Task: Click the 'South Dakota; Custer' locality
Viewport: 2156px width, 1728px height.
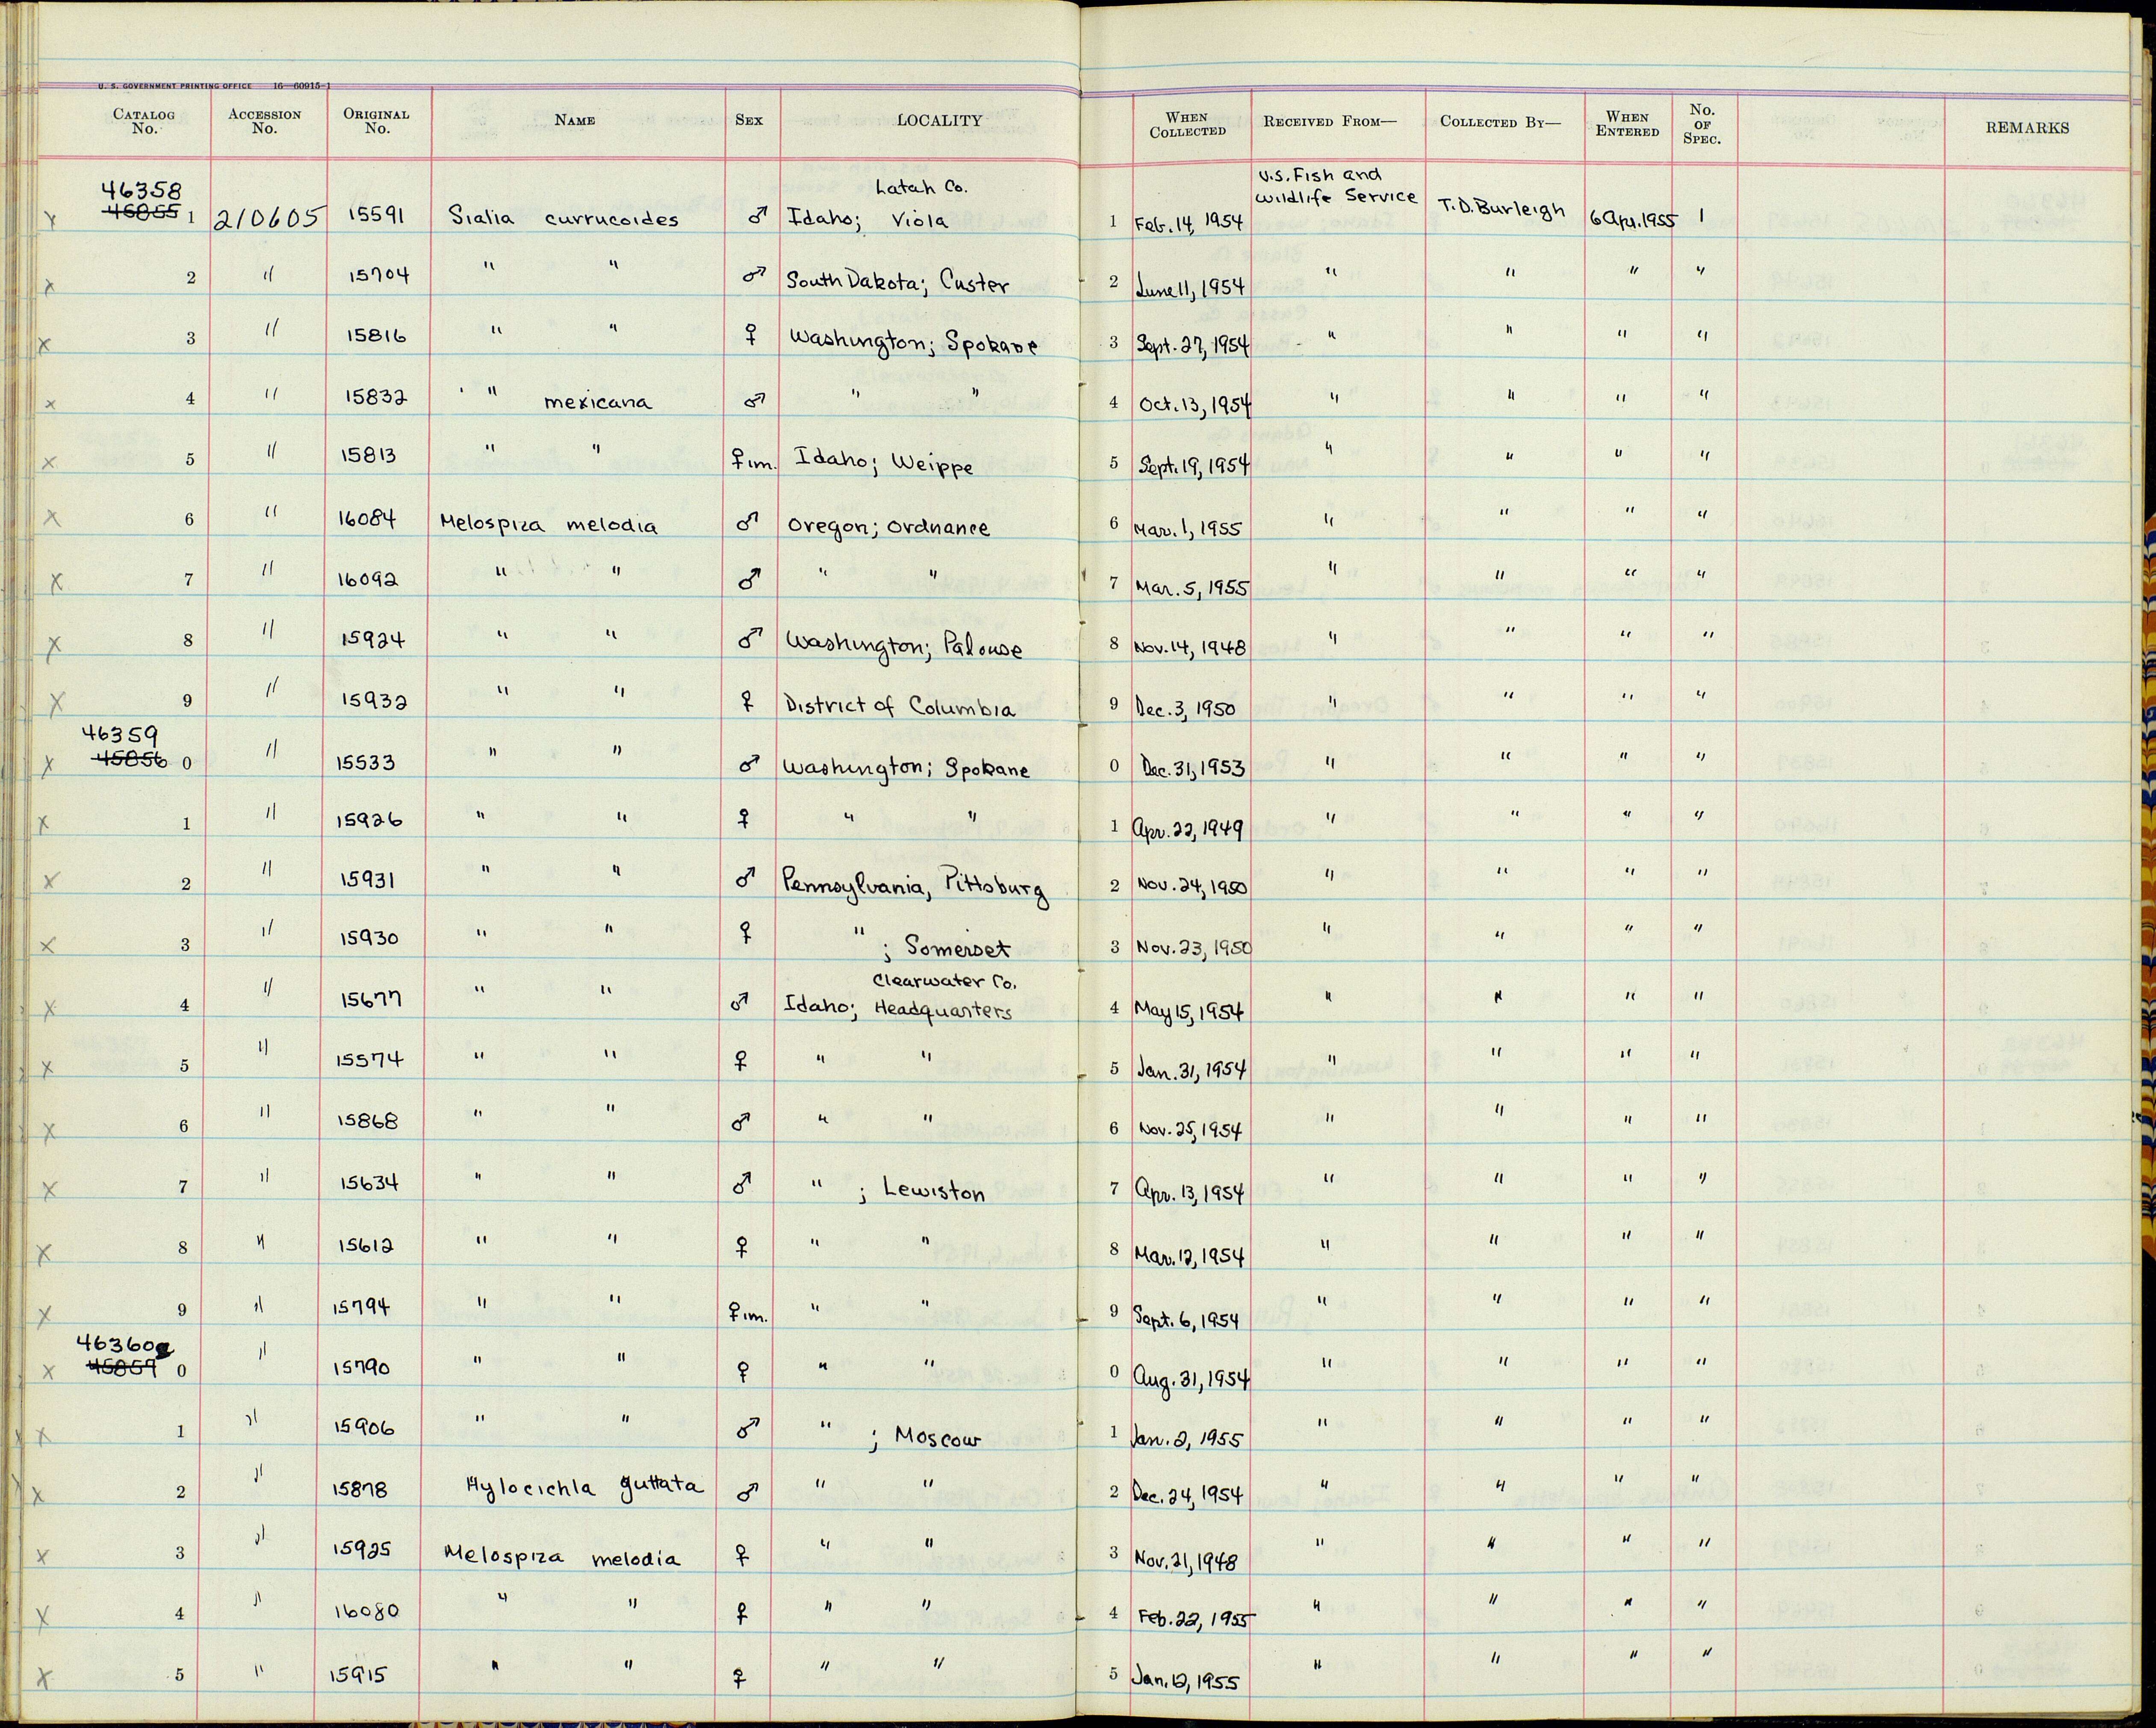Action: coord(897,282)
